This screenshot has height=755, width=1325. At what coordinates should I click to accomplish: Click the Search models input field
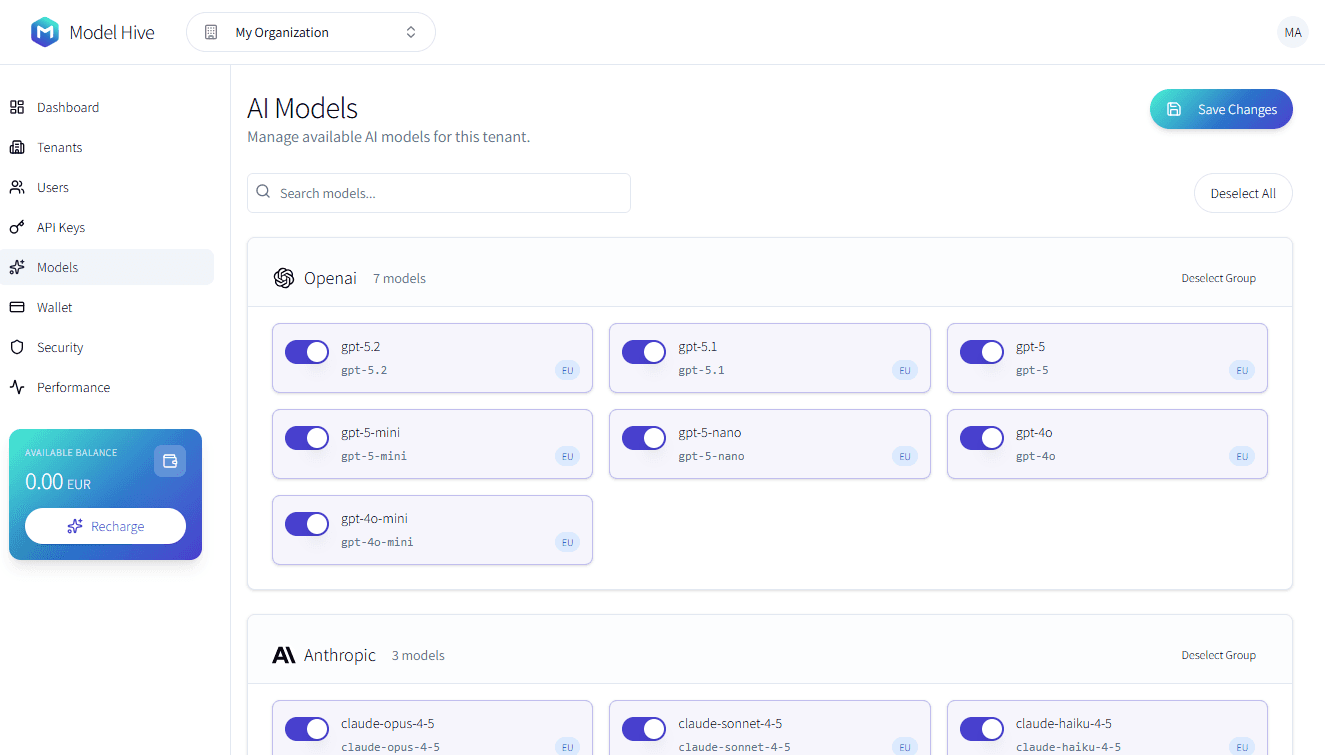pos(438,192)
